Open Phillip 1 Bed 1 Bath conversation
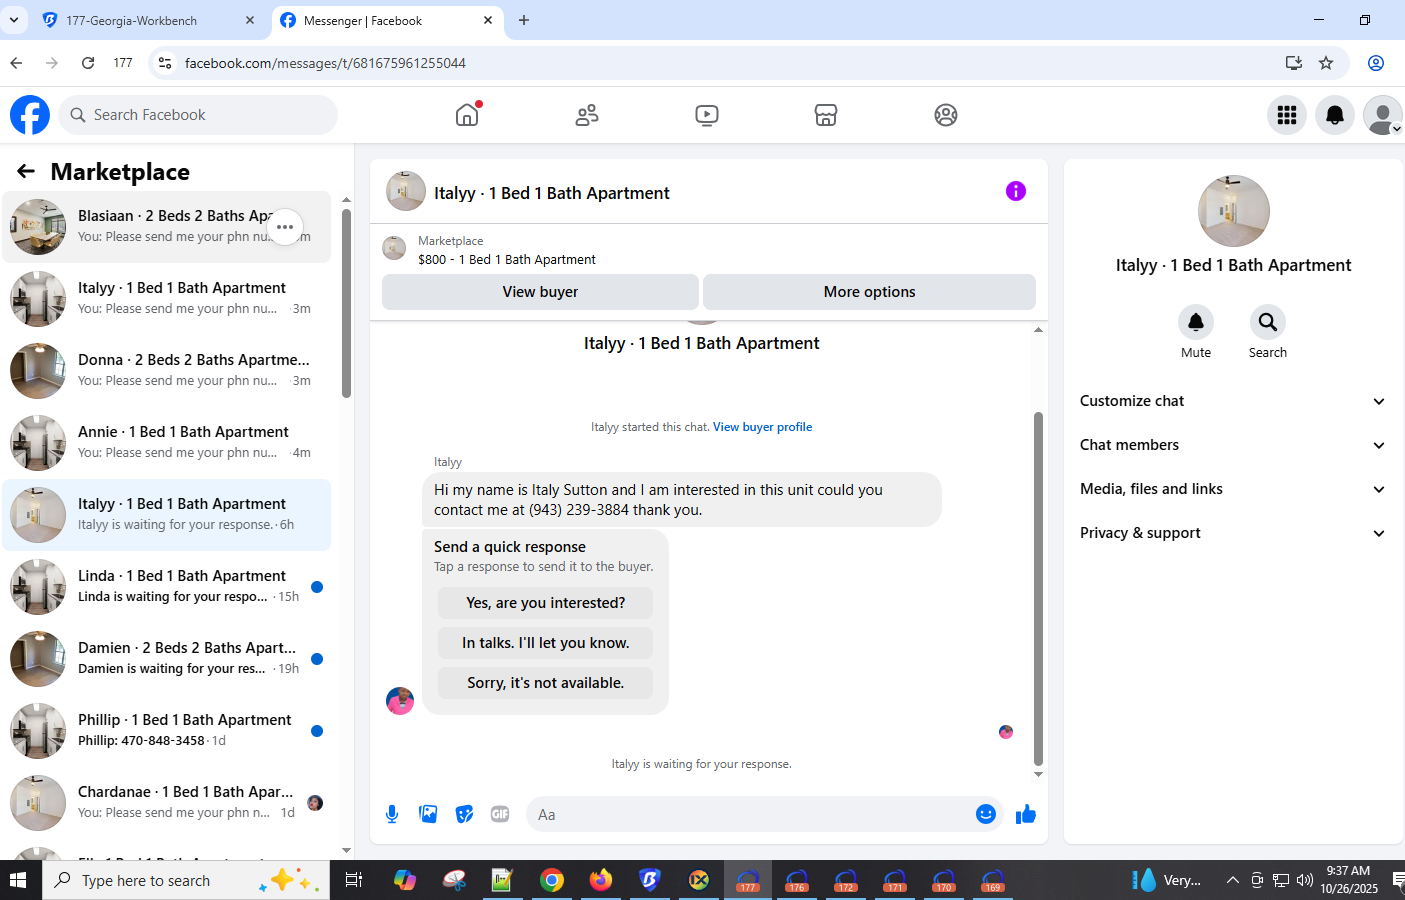This screenshot has height=900, width=1405. (166, 731)
